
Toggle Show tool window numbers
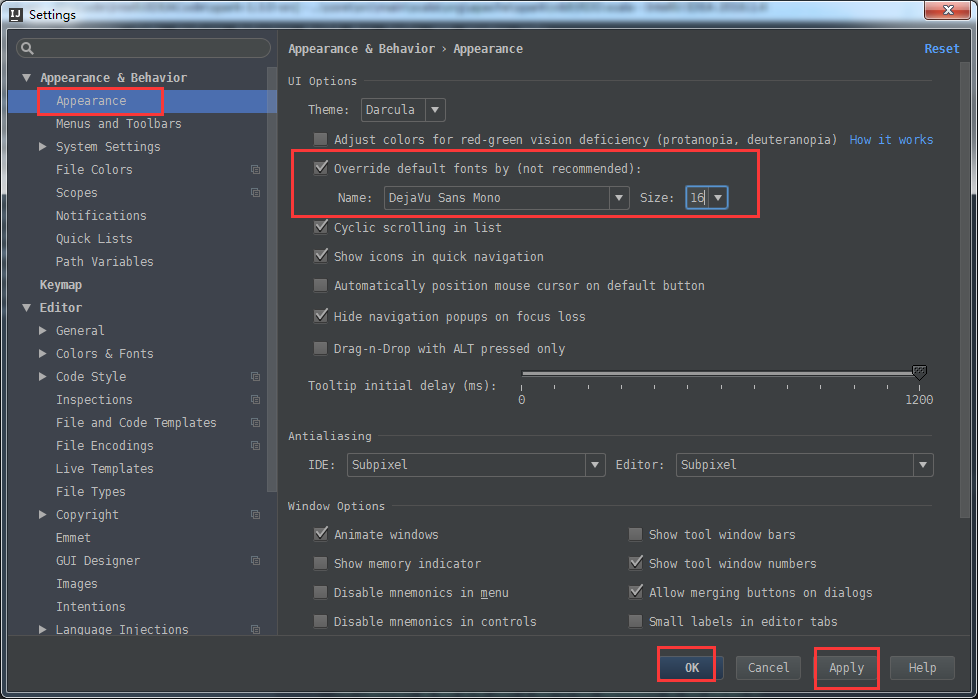coord(636,563)
